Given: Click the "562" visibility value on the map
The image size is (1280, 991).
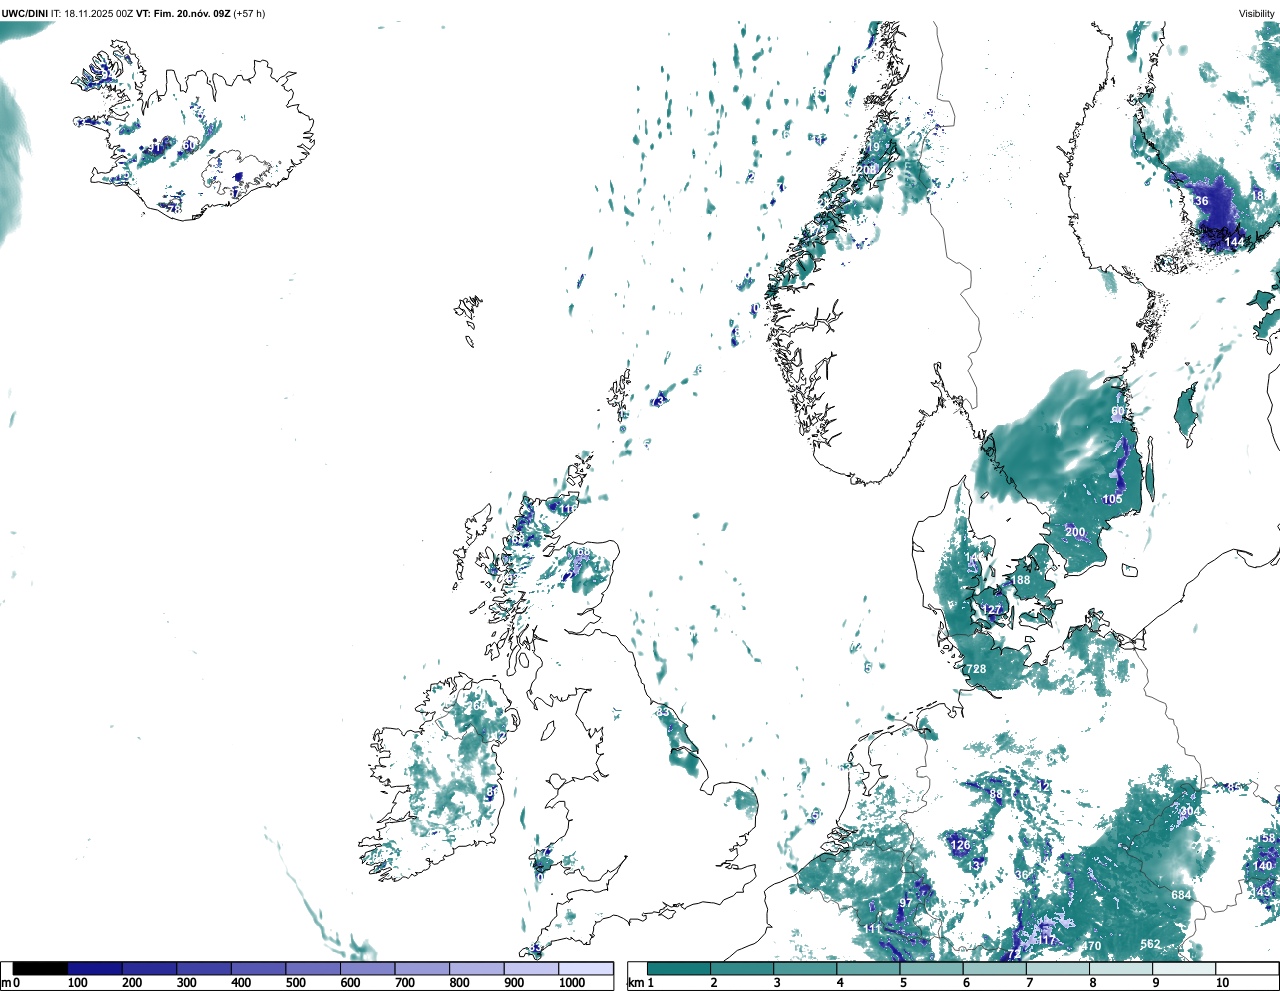Looking at the screenshot, I should [1150, 944].
